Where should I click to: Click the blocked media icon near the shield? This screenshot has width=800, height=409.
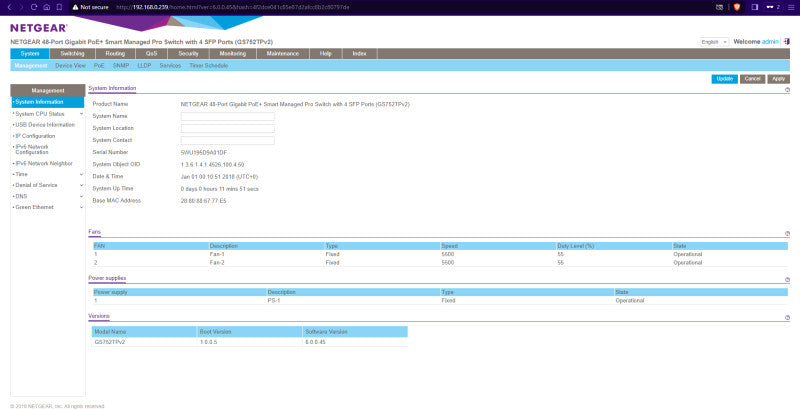[x=719, y=7]
